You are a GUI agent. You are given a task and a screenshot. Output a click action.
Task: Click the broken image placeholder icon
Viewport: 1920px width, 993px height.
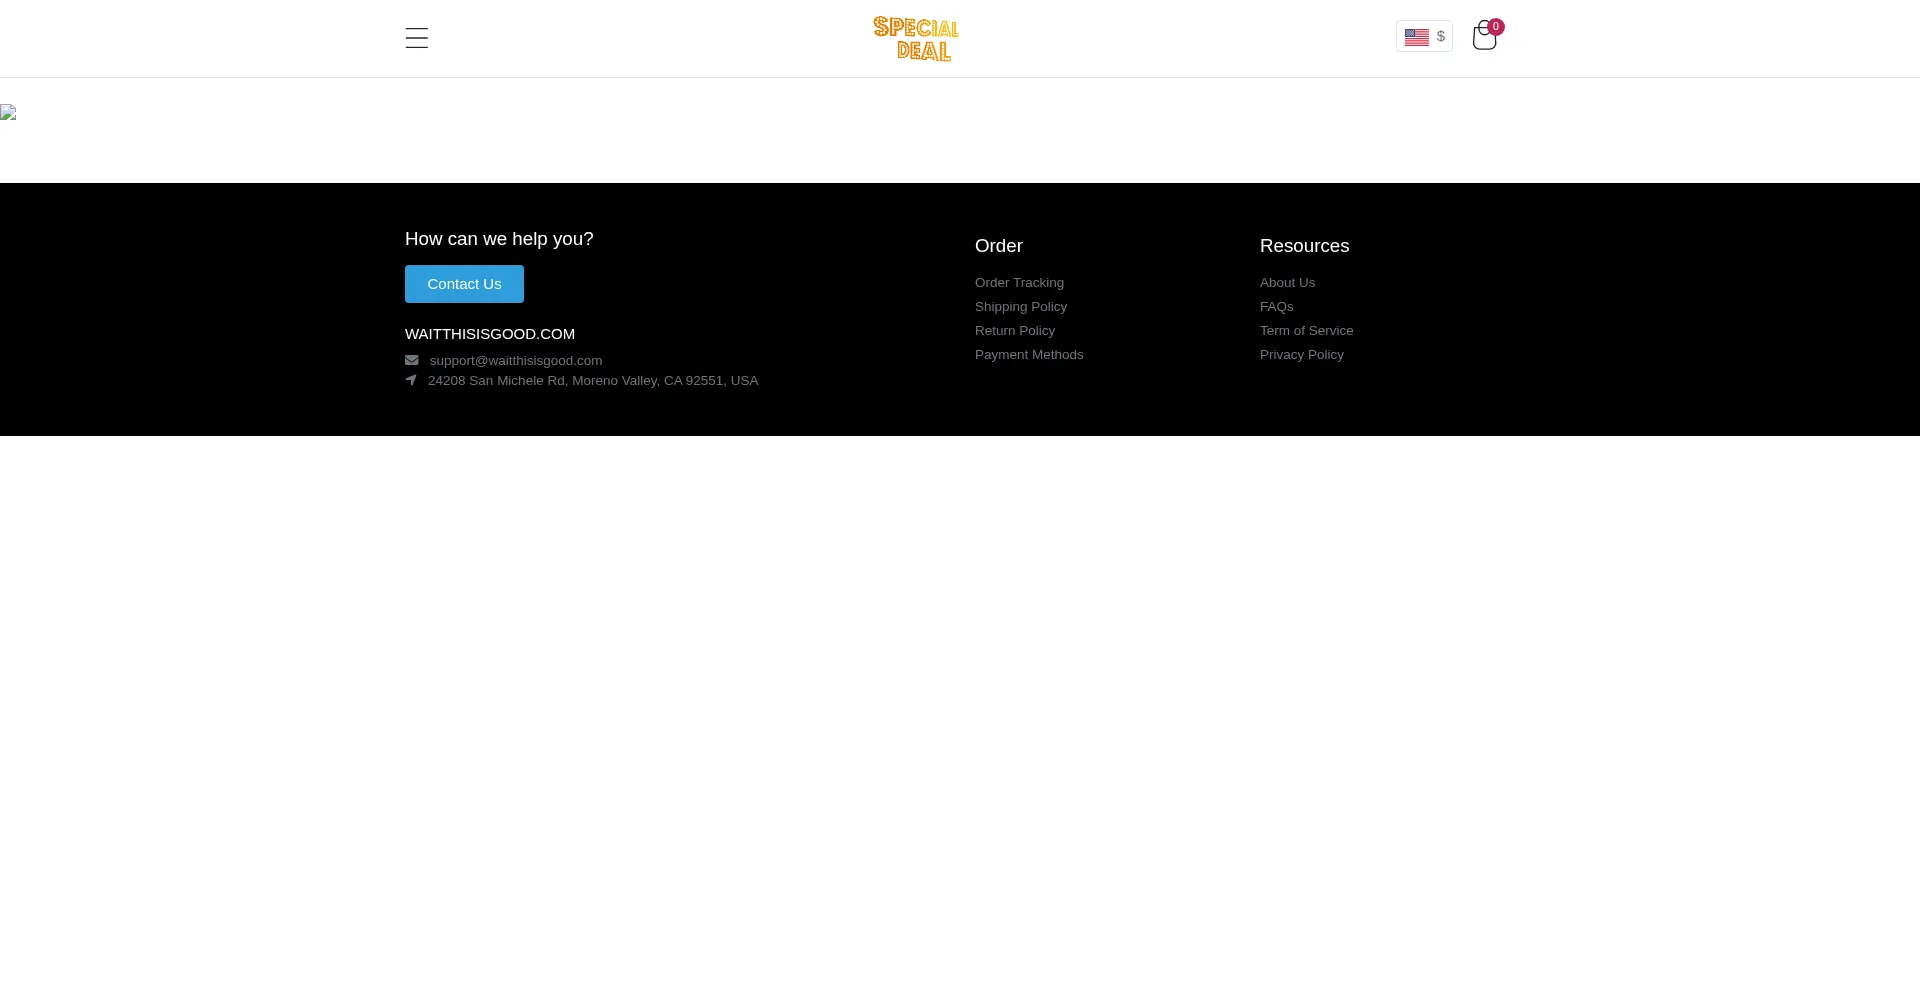[9, 113]
